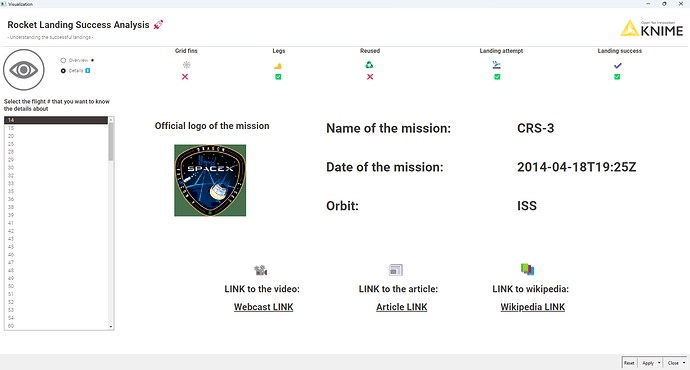
Task: Click the grid fins snowflake icon
Action: (x=187, y=65)
